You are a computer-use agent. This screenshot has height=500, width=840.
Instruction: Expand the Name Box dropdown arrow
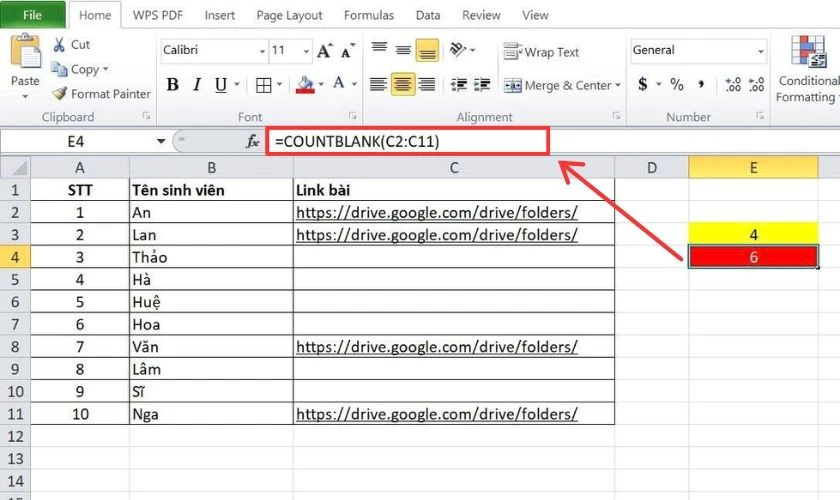(161, 141)
